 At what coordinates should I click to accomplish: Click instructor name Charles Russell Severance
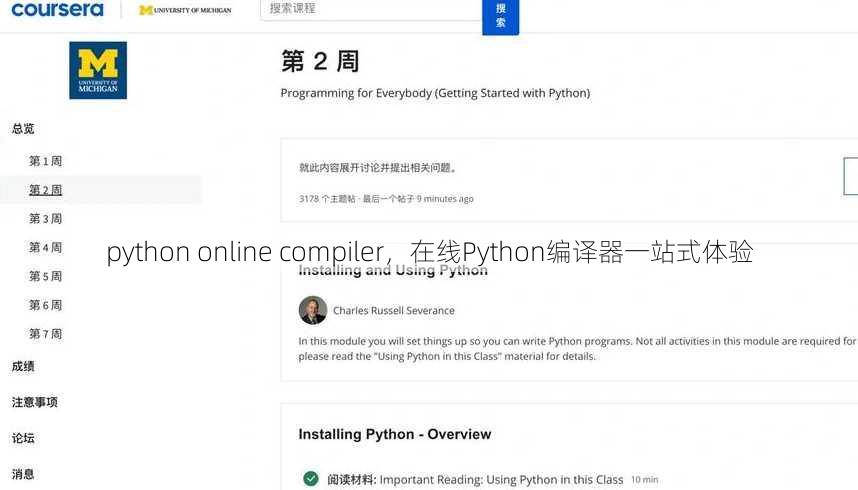pos(394,310)
